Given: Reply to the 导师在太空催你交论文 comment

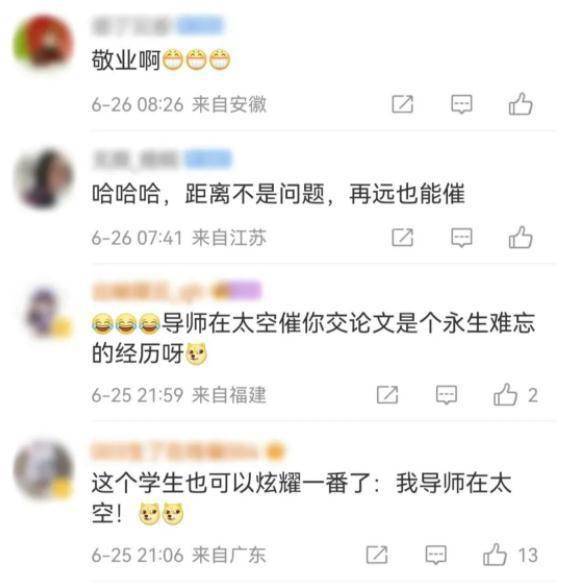Looking at the screenshot, I should (447, 395).
